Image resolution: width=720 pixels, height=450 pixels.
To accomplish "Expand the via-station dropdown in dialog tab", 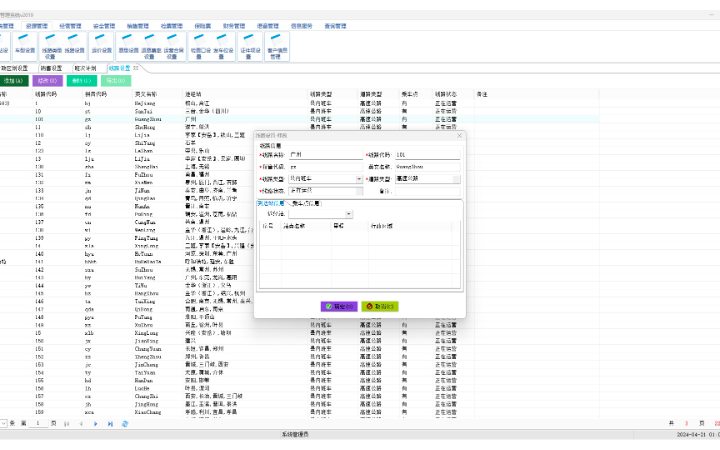I will [x=349, y=214].
